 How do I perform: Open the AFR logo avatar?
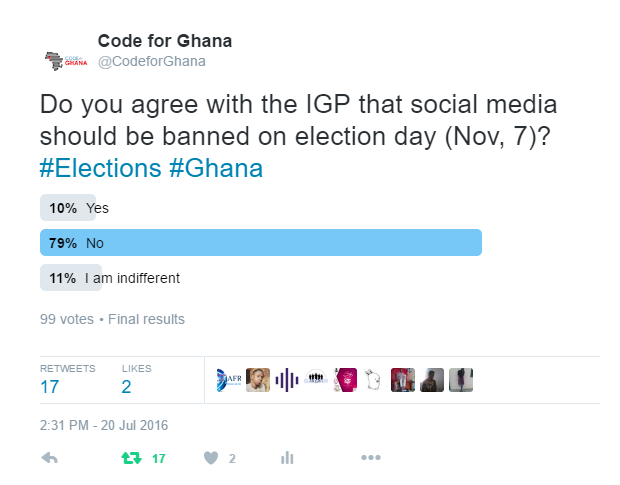click(229, 380)
